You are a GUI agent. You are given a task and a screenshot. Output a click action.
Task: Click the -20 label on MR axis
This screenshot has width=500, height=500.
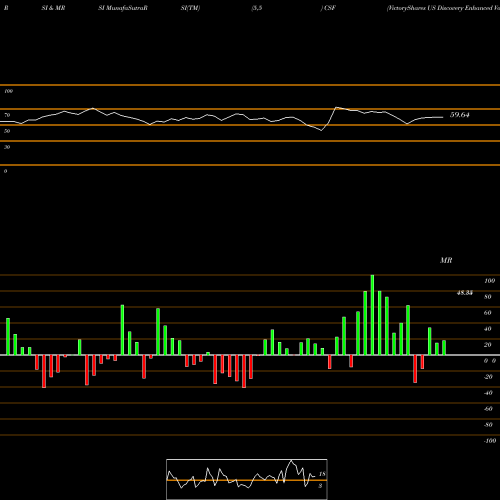[488, 377]
